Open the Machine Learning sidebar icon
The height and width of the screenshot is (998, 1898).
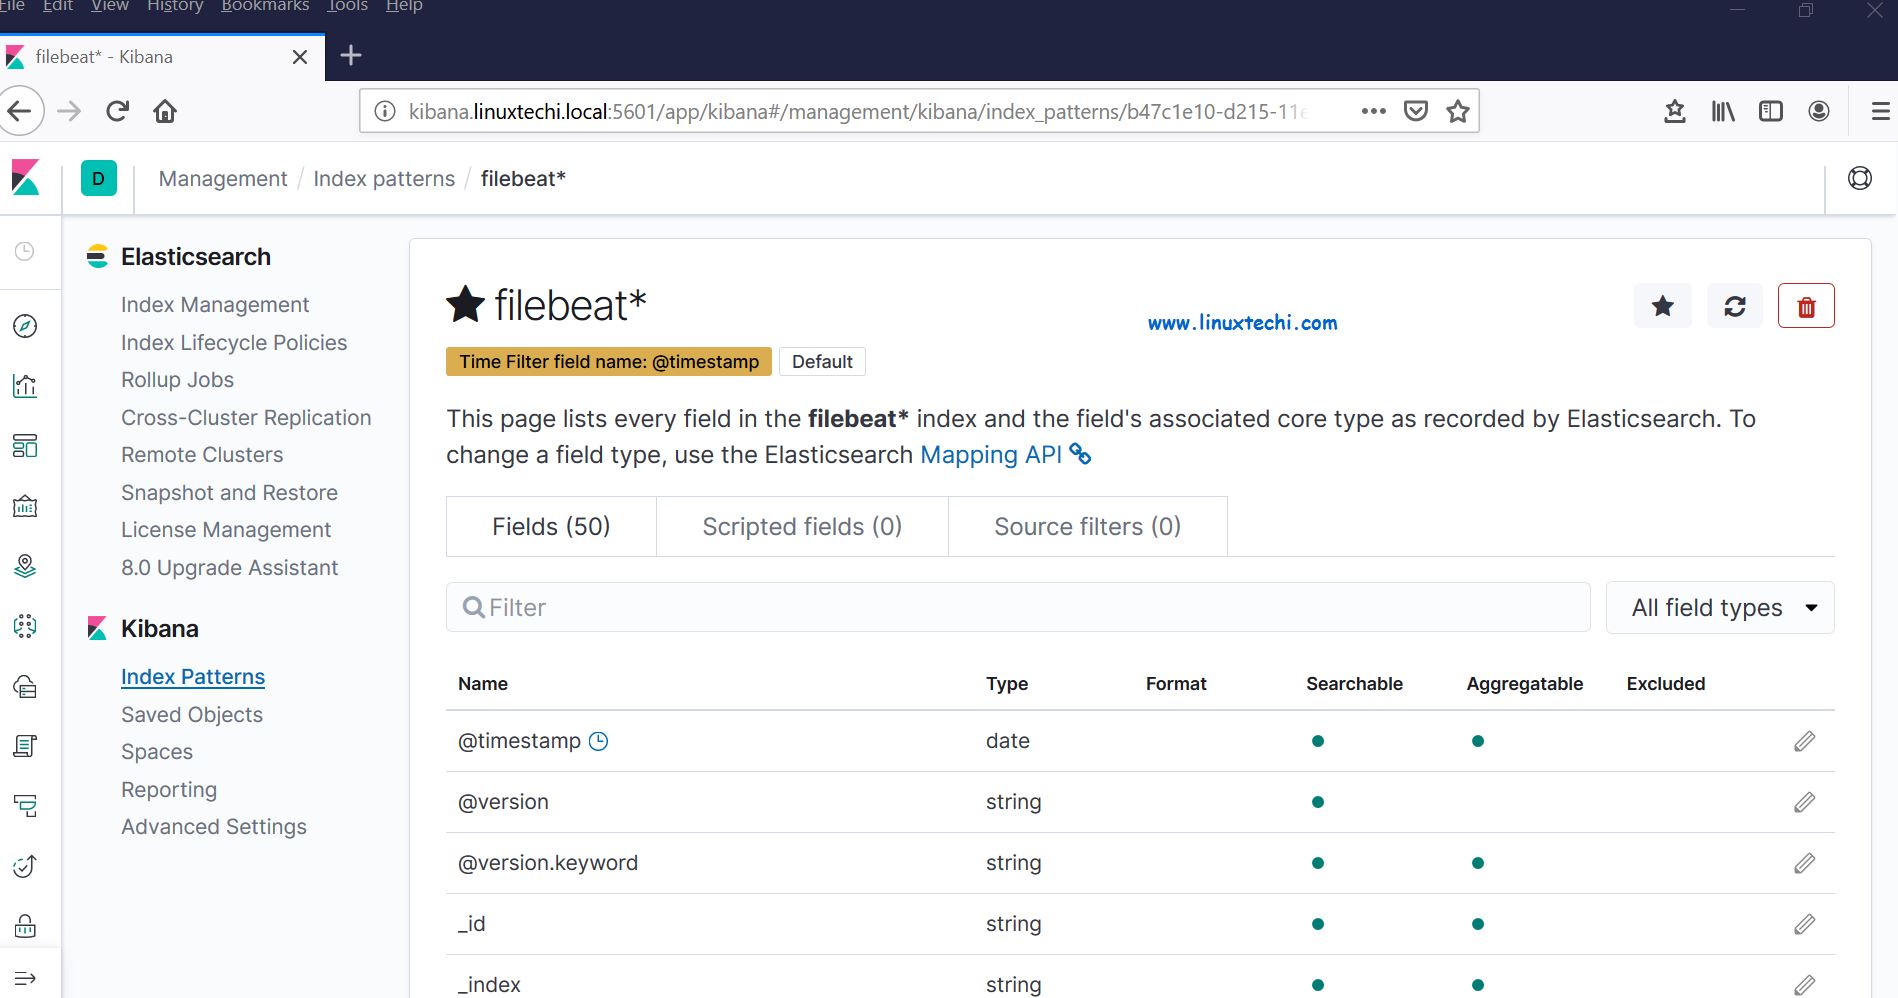(x=25, y=626)
